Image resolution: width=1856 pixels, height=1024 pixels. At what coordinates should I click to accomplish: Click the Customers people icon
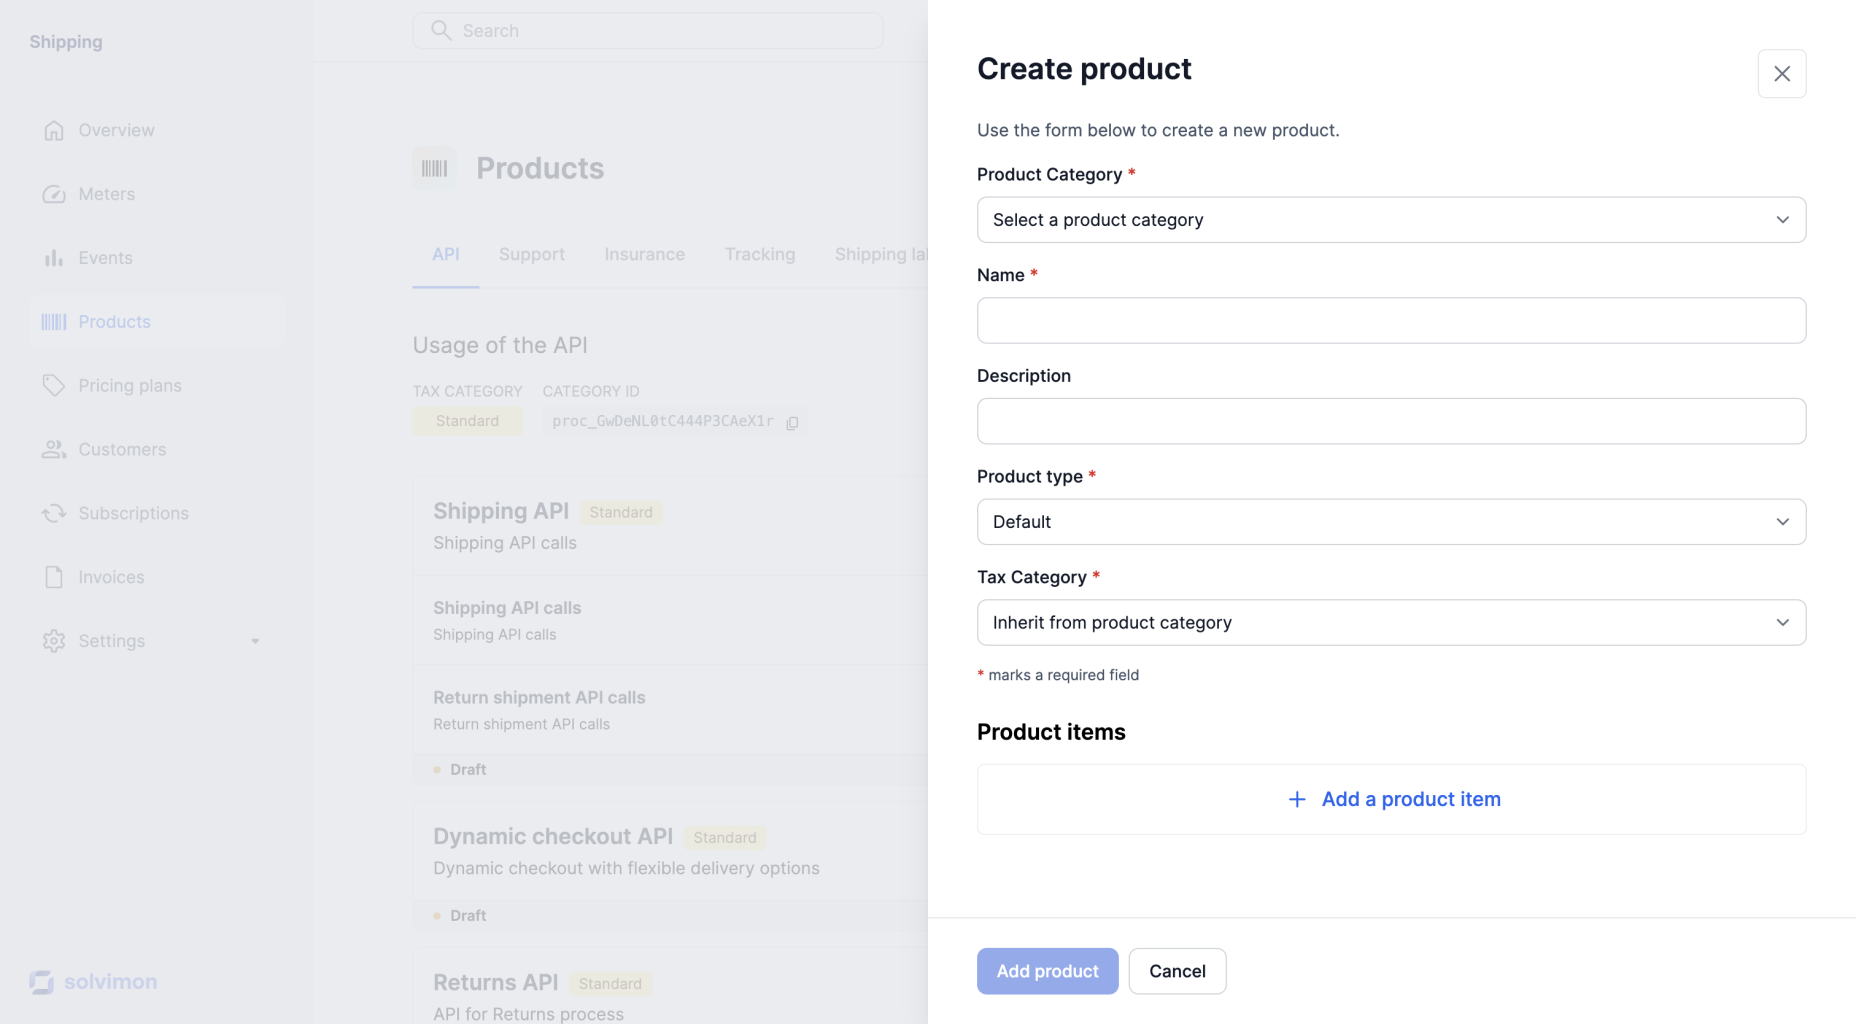pyautogui.click(x=54, y=450)
